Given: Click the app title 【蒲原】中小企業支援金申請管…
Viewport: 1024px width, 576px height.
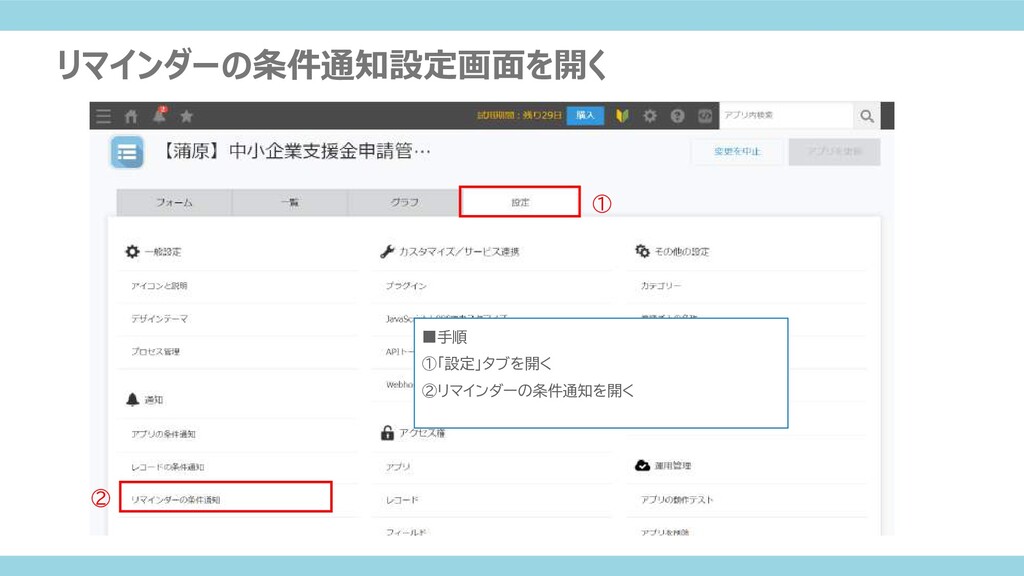Looking at the screenshot, I should tap(295, 152).
